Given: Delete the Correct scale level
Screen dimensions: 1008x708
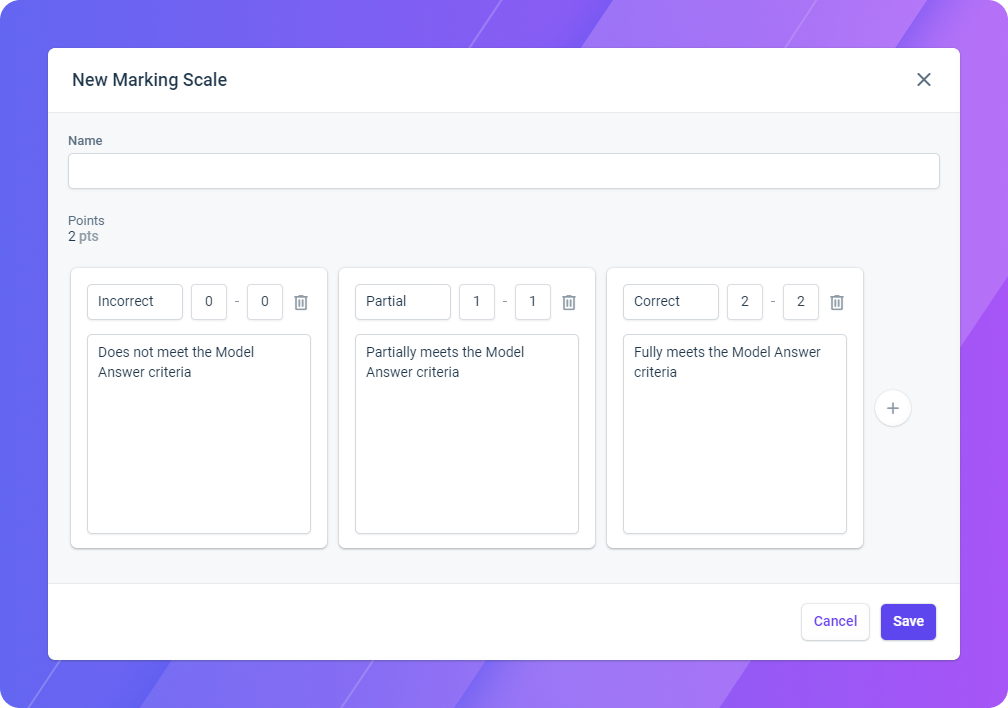Looking at the screenshot, I should [x=837, y=302].
